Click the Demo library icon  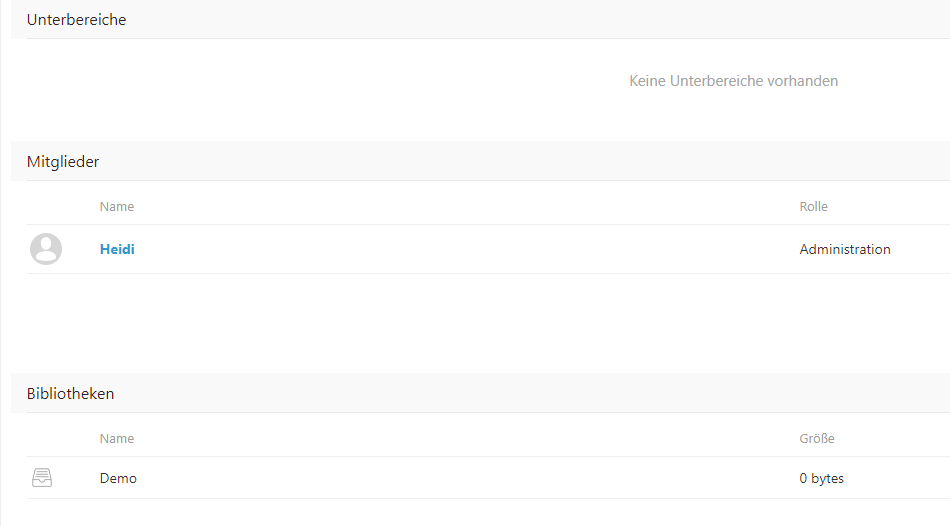42,478
